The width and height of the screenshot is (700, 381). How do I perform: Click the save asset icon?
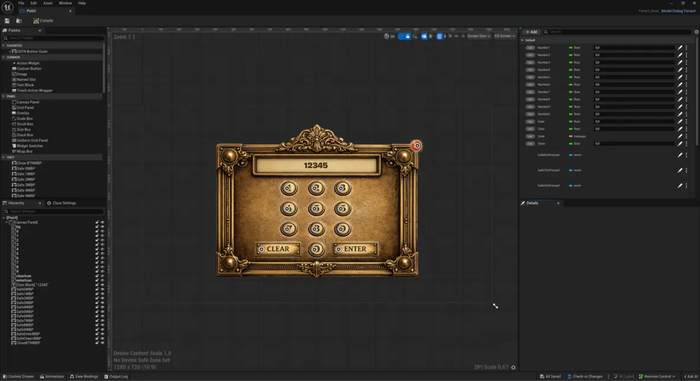click(7, 21)
